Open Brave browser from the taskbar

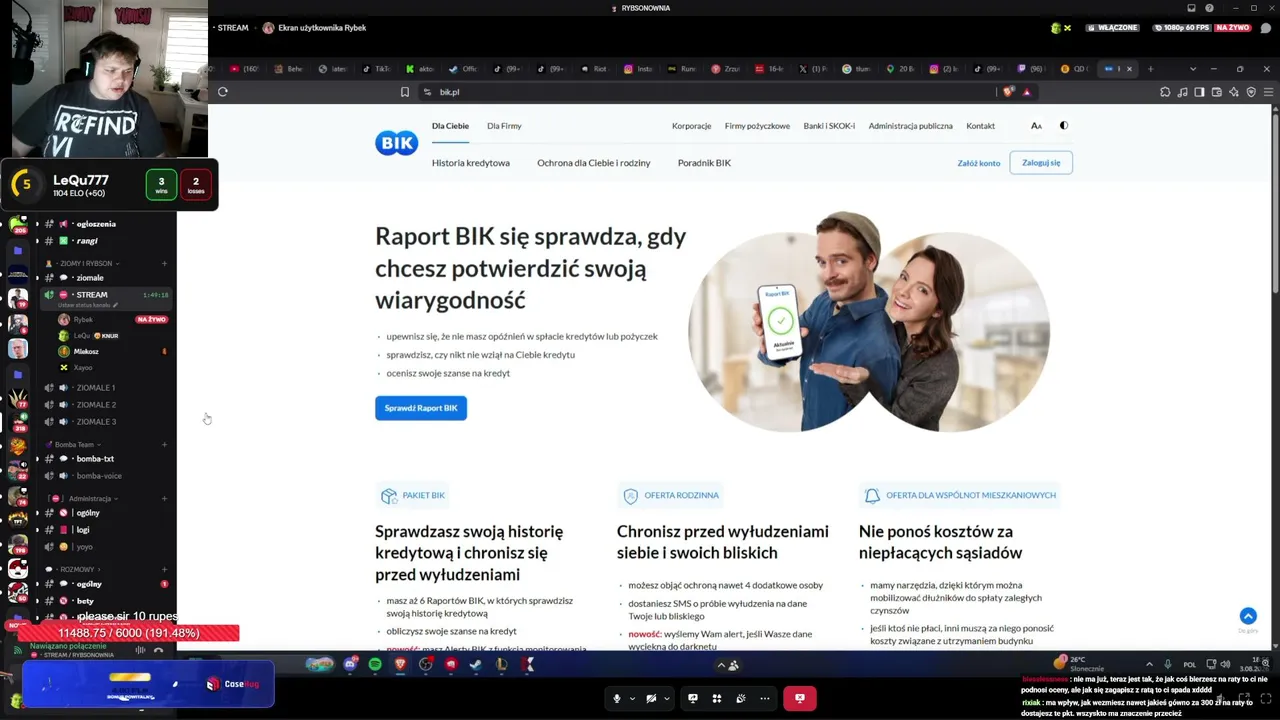click(x=401, y=664)
